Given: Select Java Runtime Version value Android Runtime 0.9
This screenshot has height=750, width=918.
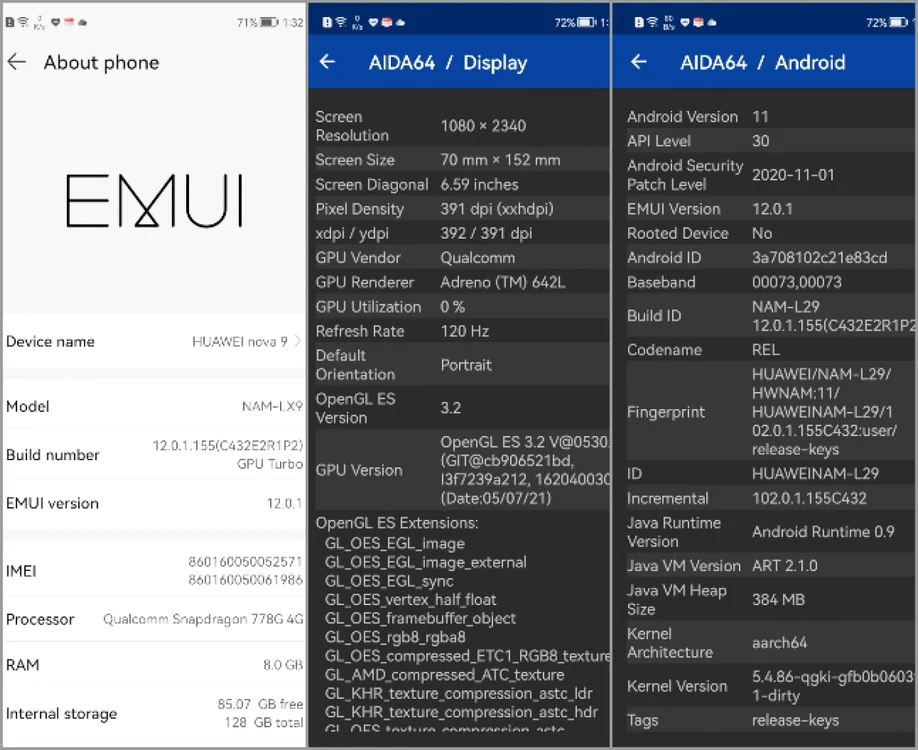Looking at the screenshot, I should [x=823, y=532].
